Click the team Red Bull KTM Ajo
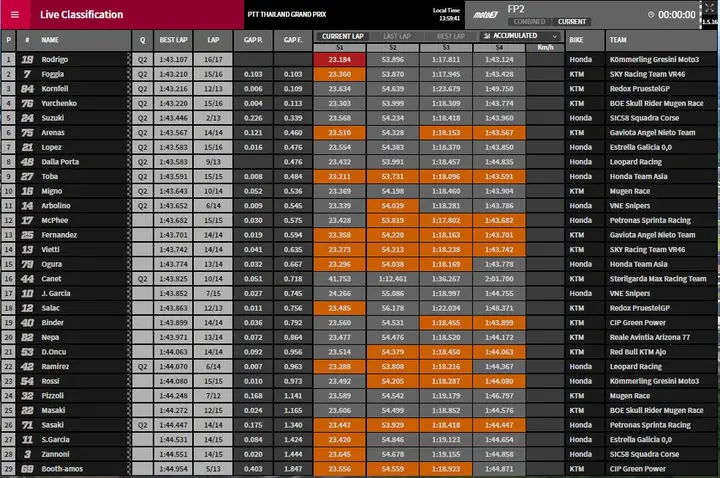The height and width of the screenshot is (478, 720). click(638, 352)
